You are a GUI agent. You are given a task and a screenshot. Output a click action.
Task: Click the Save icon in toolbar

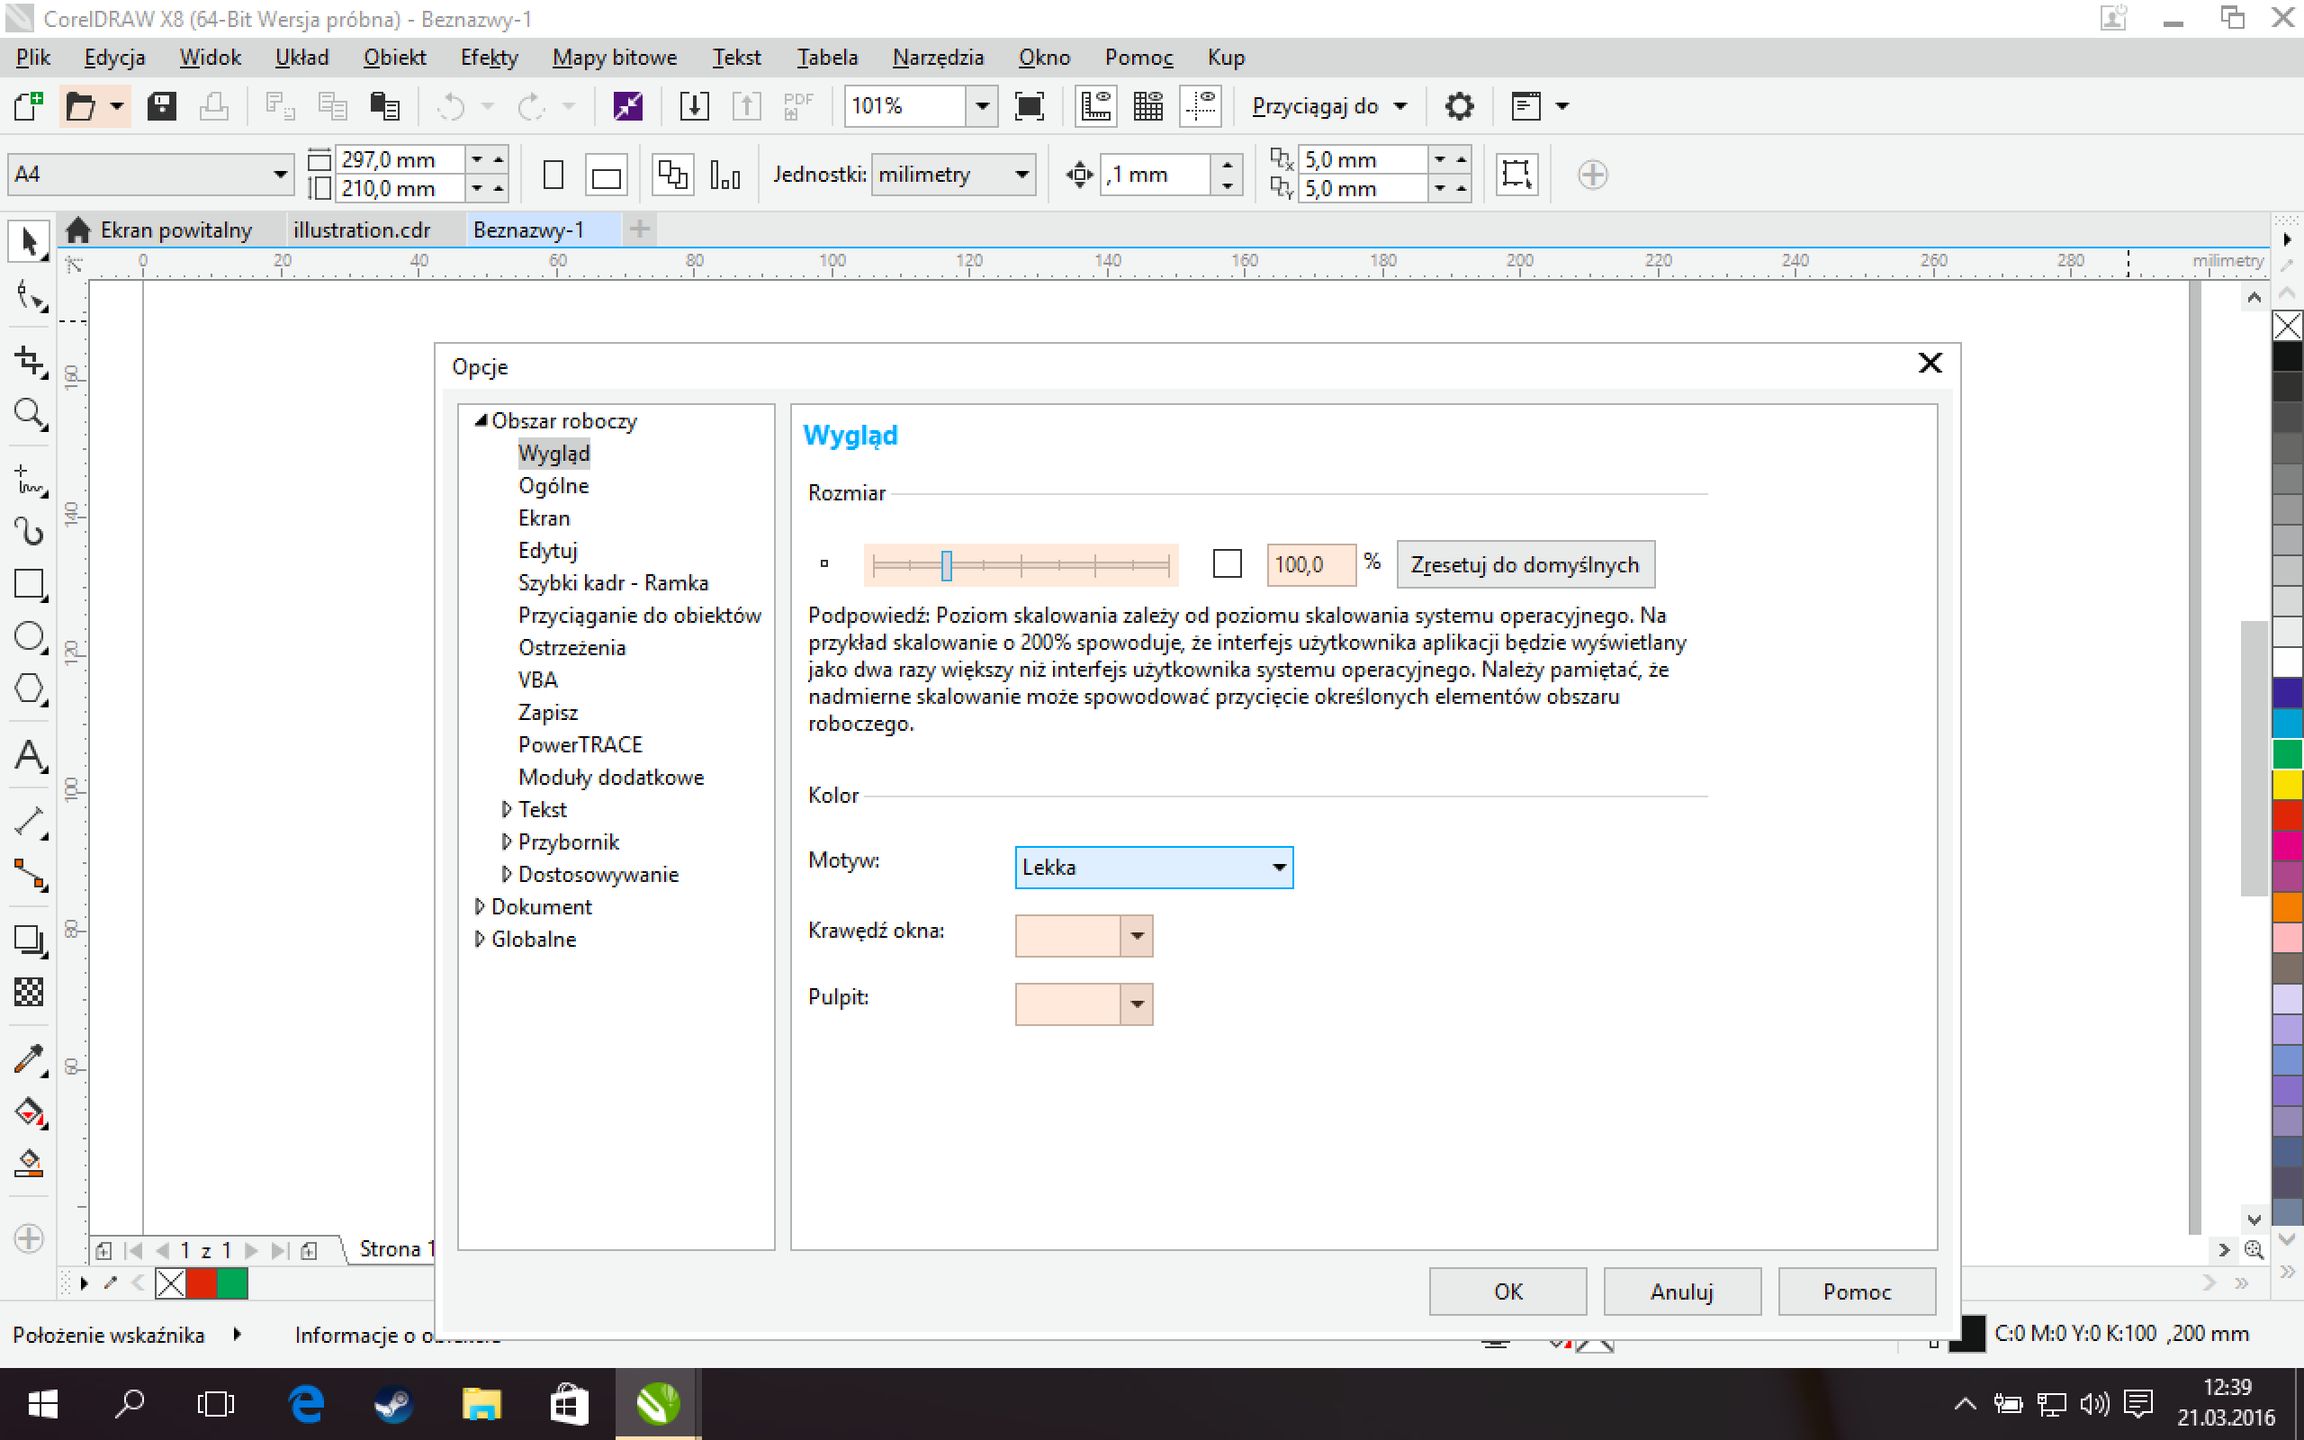tap(161, 106)
